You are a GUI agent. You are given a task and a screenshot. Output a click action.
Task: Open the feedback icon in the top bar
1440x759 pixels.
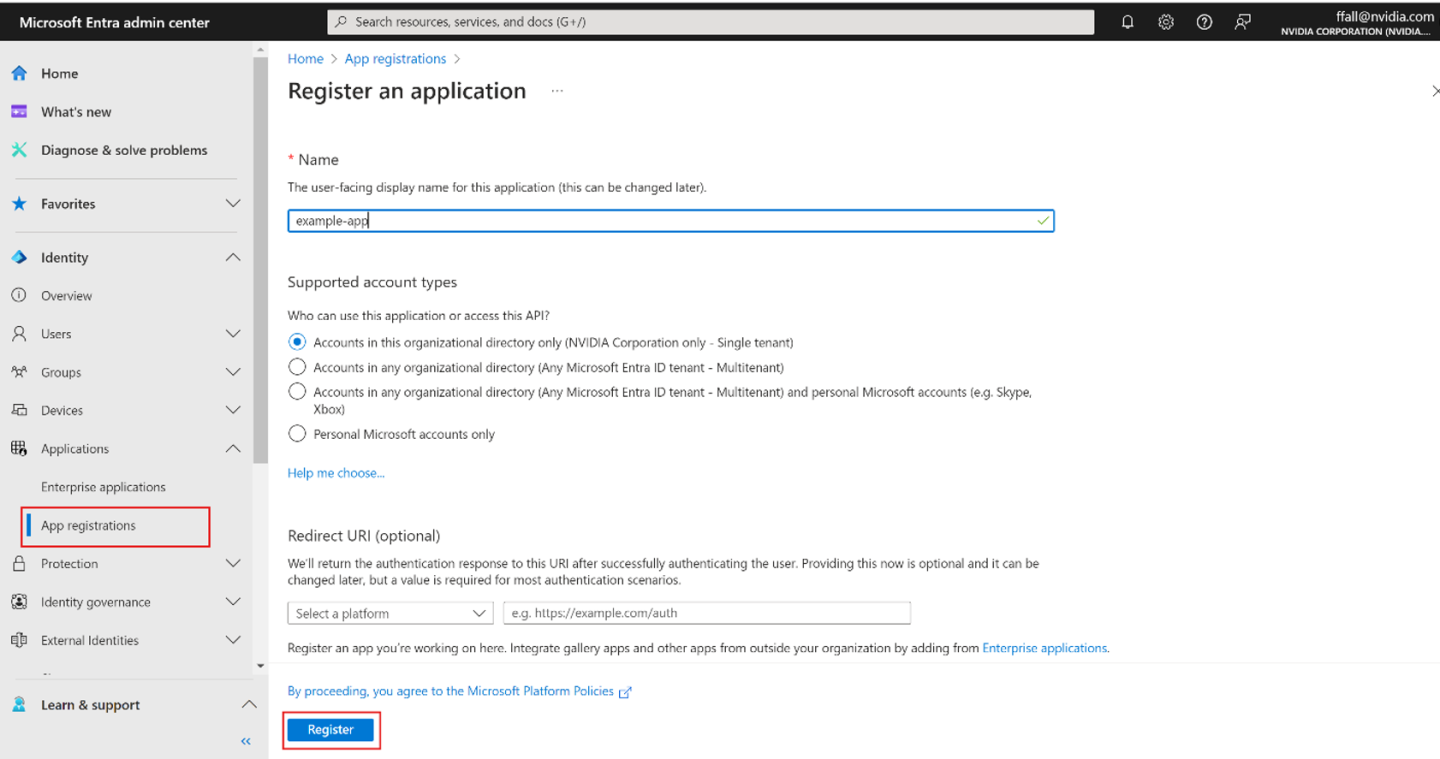pyautogui.click(x=1242, y=22)
